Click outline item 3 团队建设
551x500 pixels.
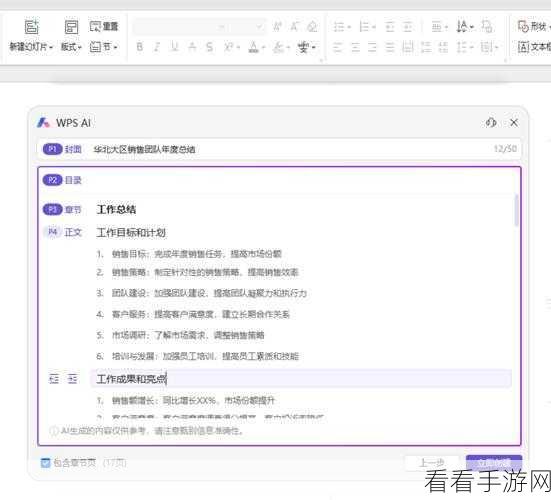point(202,293)
